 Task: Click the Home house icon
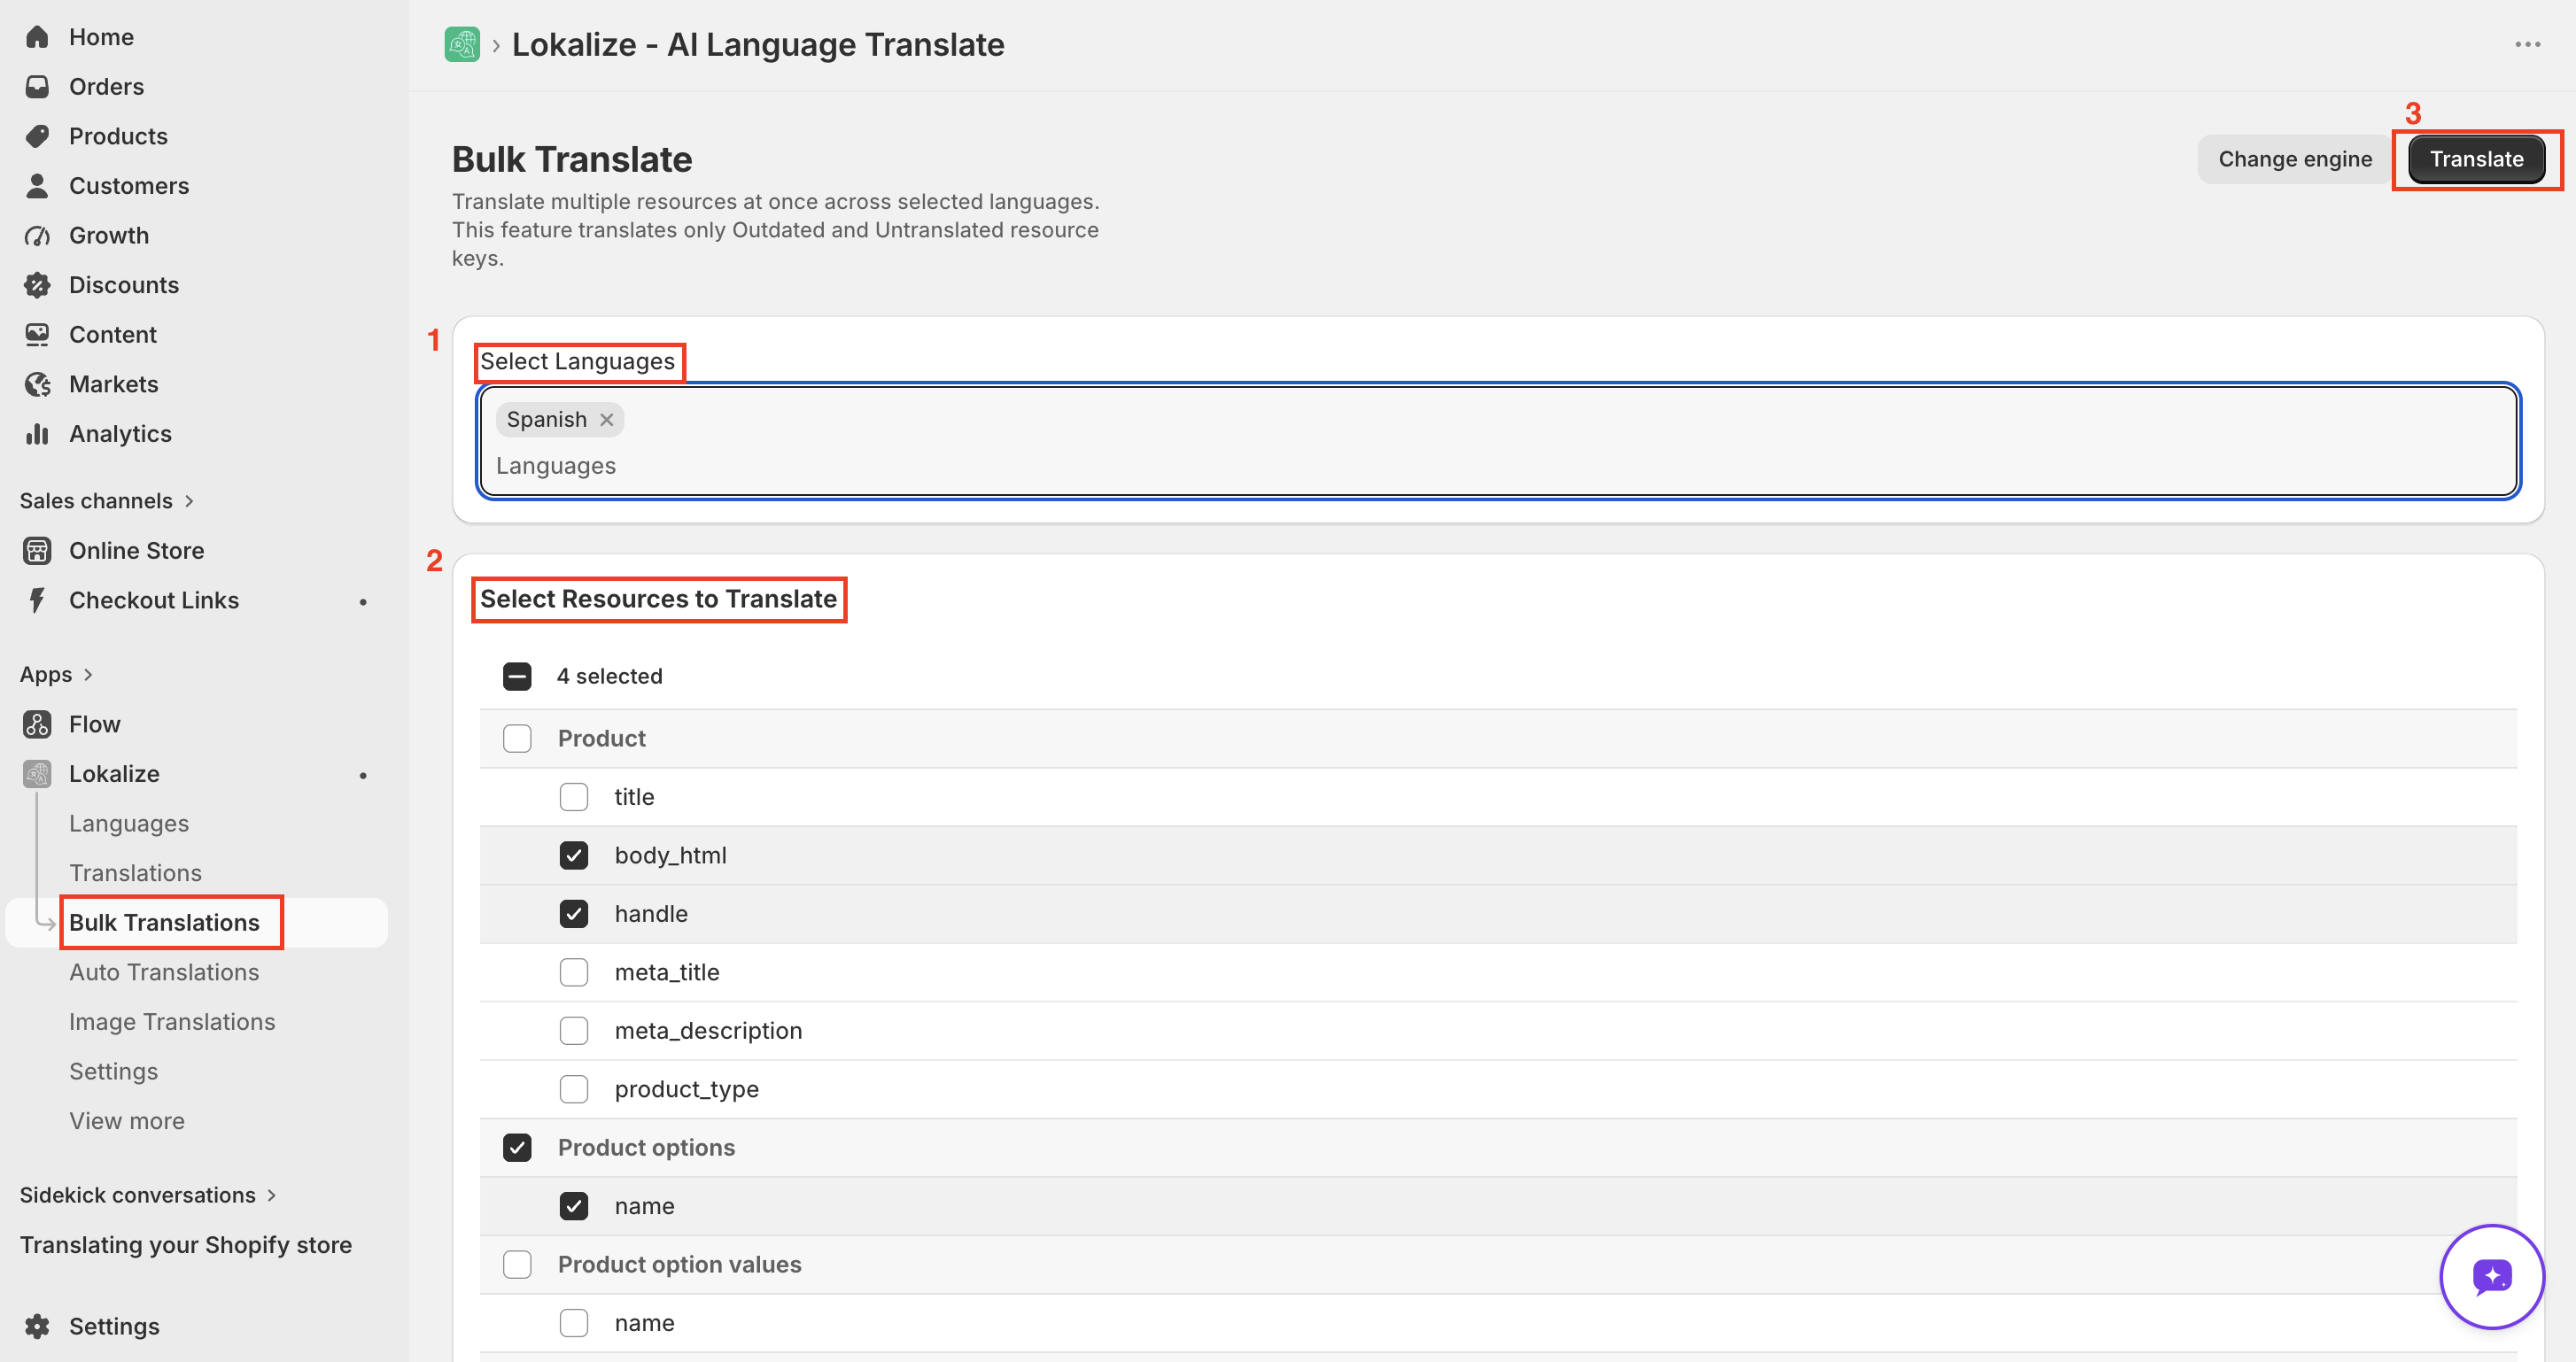click(37, 37)
